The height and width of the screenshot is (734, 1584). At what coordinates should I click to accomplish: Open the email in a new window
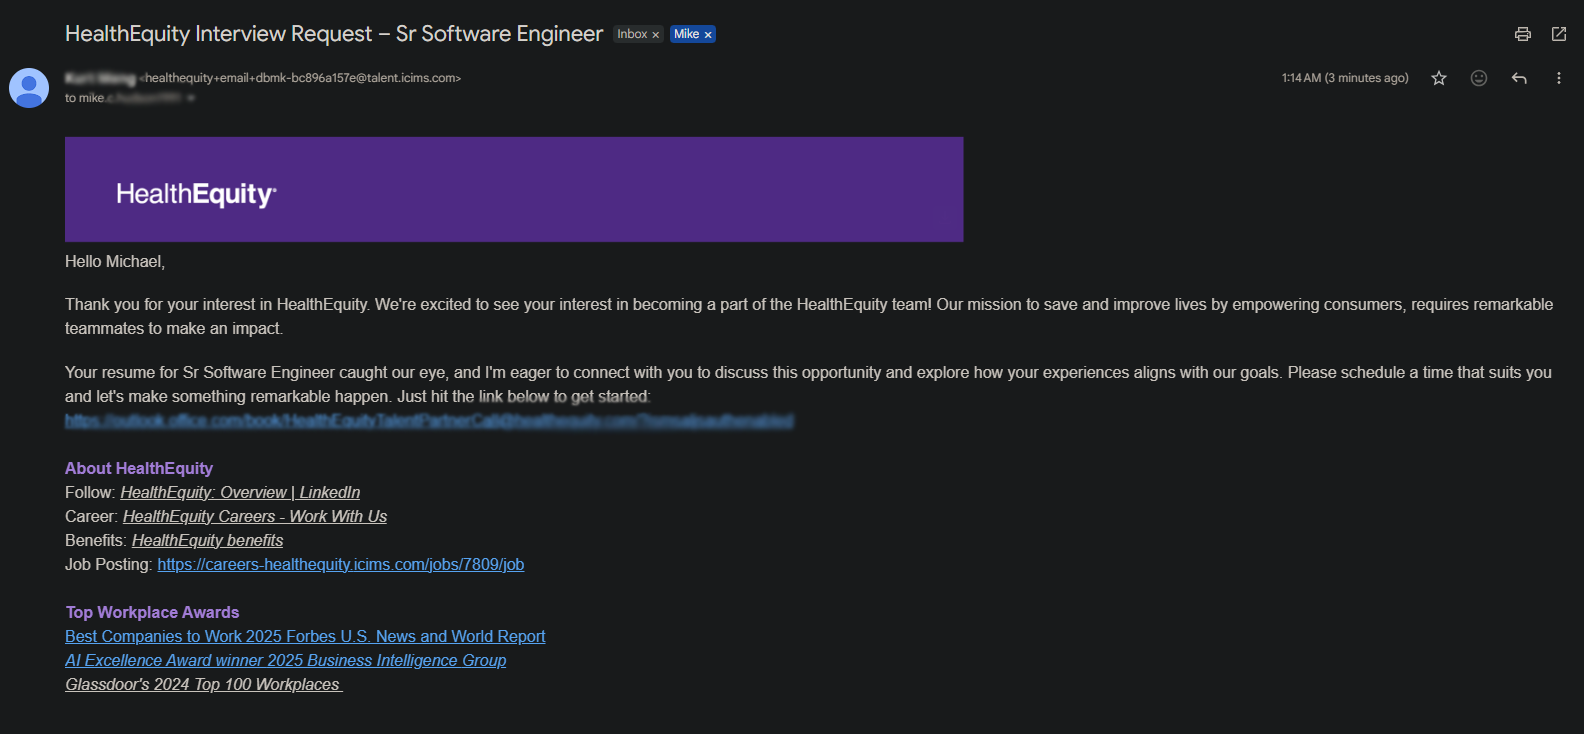1559,34
